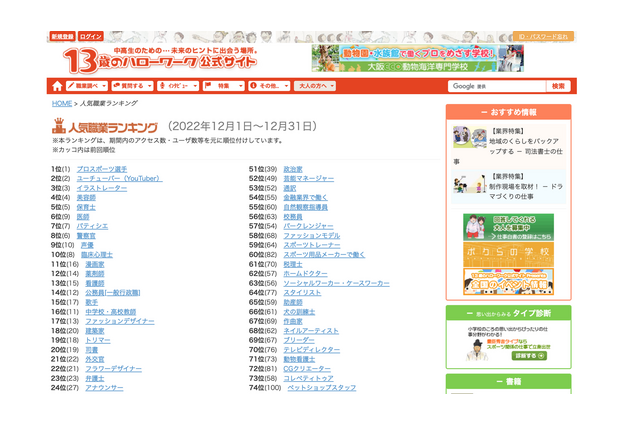
Task: Open the プロスポーツ選手 job link
Action: point(101,169)
